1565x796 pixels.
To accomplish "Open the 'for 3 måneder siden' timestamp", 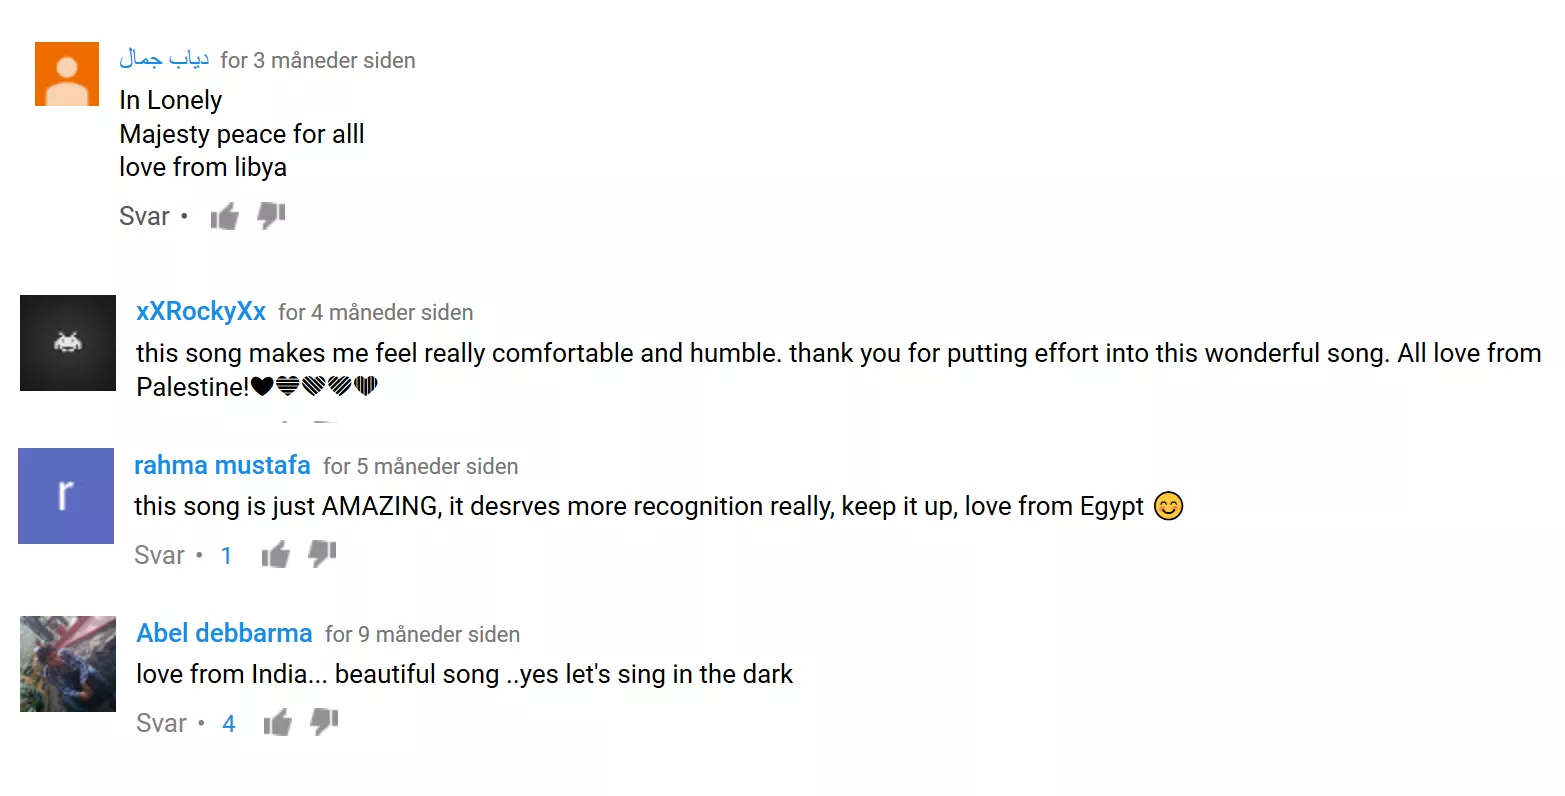I will (x=318, y=61).
